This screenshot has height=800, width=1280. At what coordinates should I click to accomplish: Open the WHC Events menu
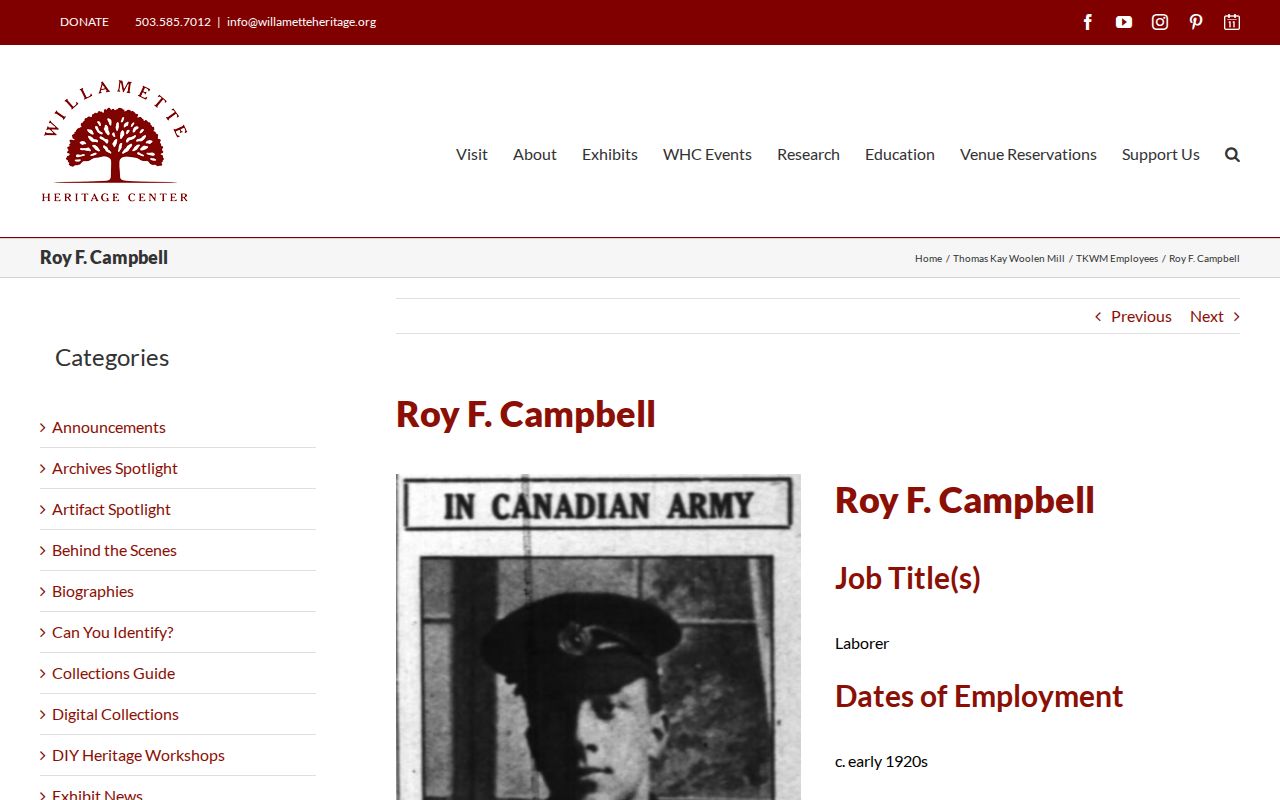[707, 154]
